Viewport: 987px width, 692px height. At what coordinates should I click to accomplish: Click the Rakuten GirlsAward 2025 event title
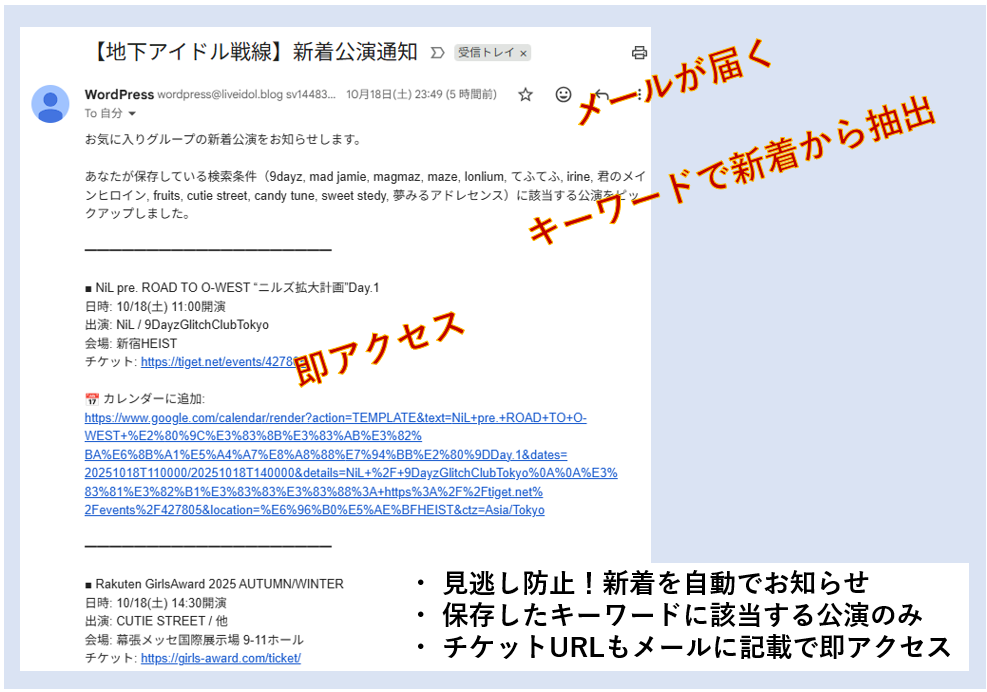click(x=219, y=584)
